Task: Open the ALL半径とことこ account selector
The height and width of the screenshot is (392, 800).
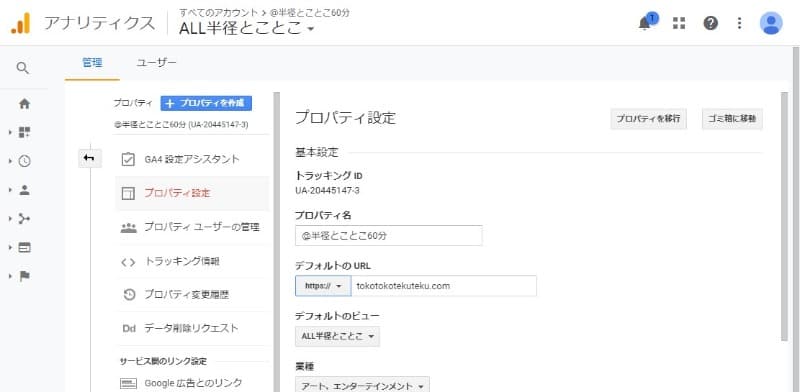Action: pyautogui.click(x=246, y=29)
